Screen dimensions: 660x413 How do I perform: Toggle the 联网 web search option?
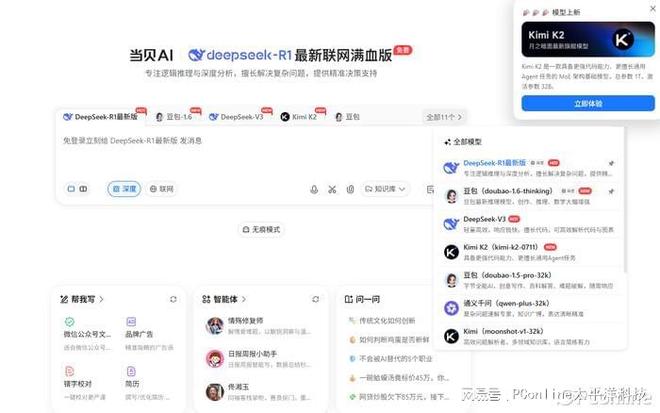[162, 189]
